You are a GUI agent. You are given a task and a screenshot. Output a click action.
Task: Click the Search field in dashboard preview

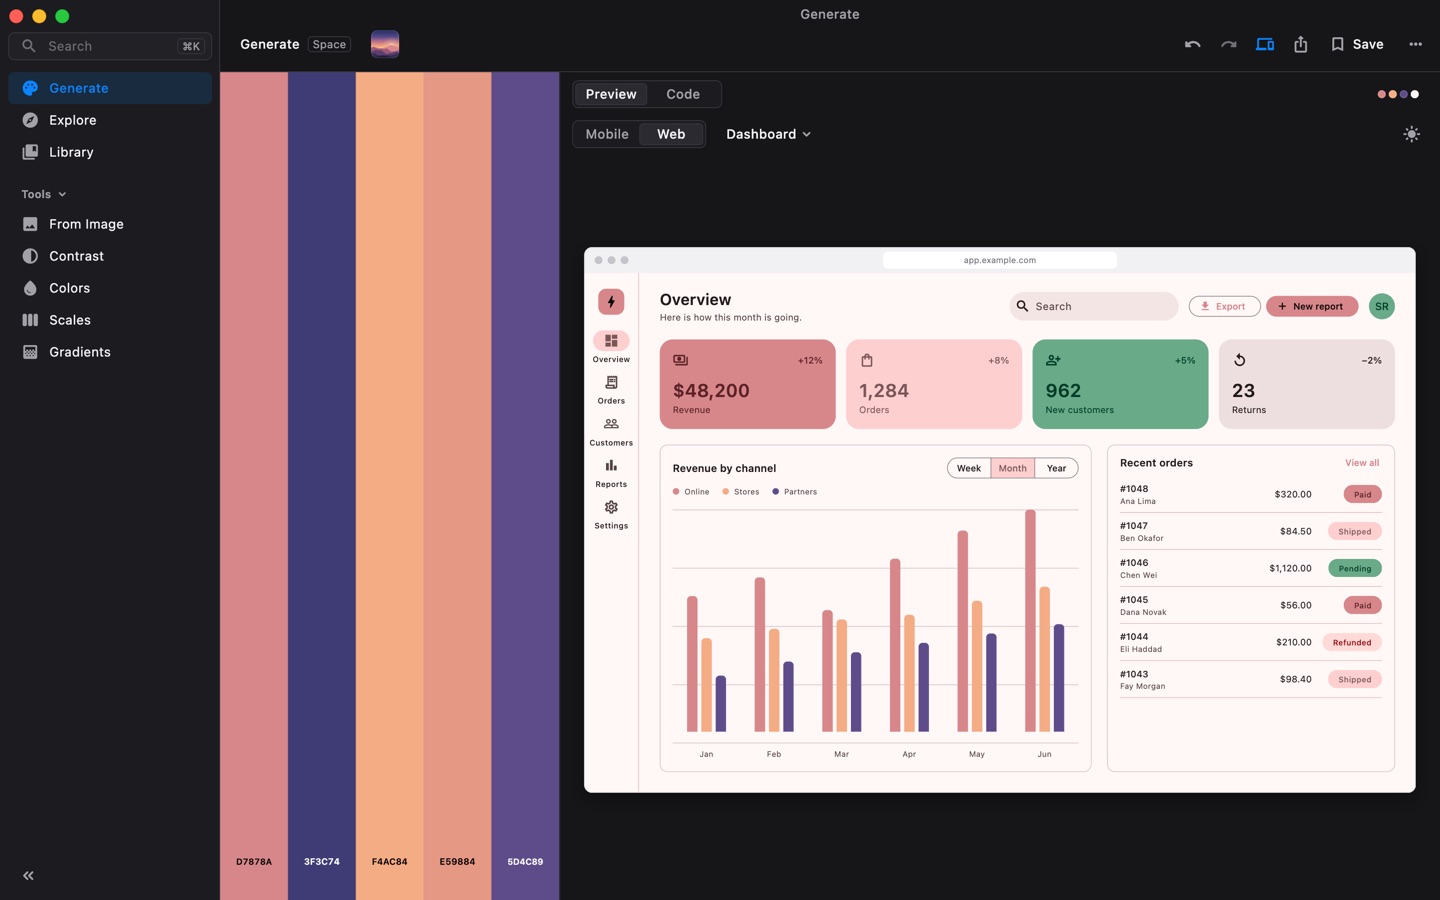pyautogui.click(x=1094, y=306)
